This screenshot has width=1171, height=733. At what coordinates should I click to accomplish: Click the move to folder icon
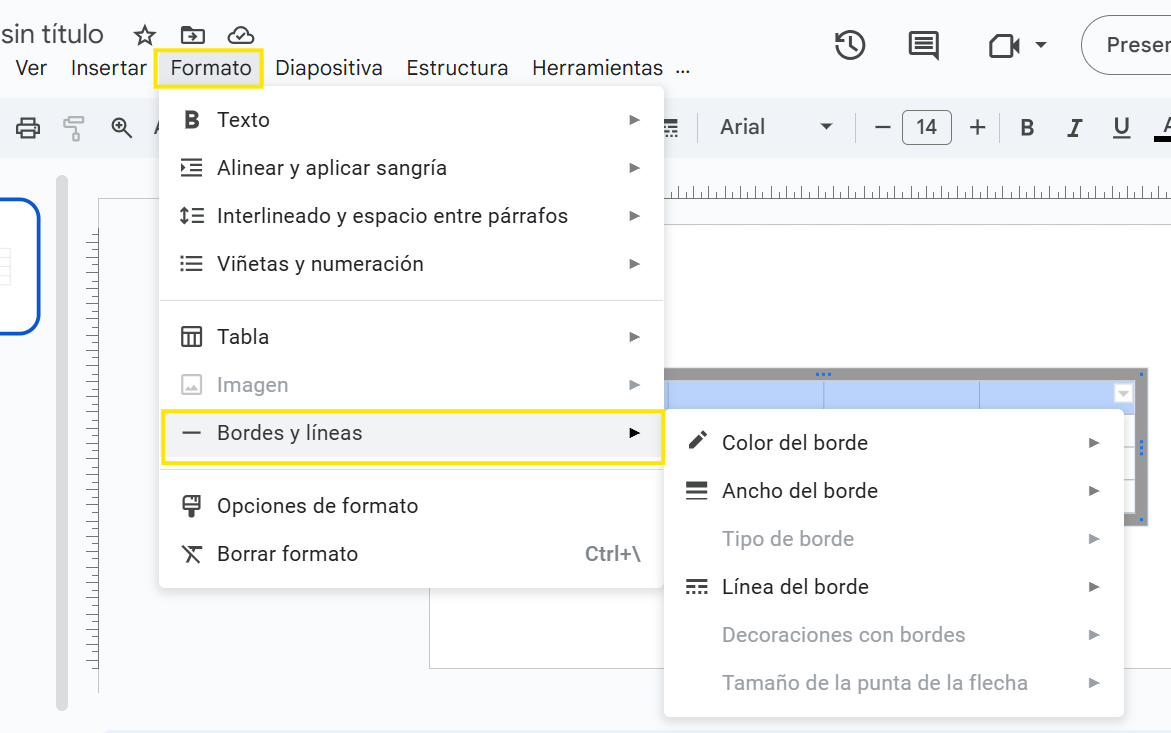[193, 36]
